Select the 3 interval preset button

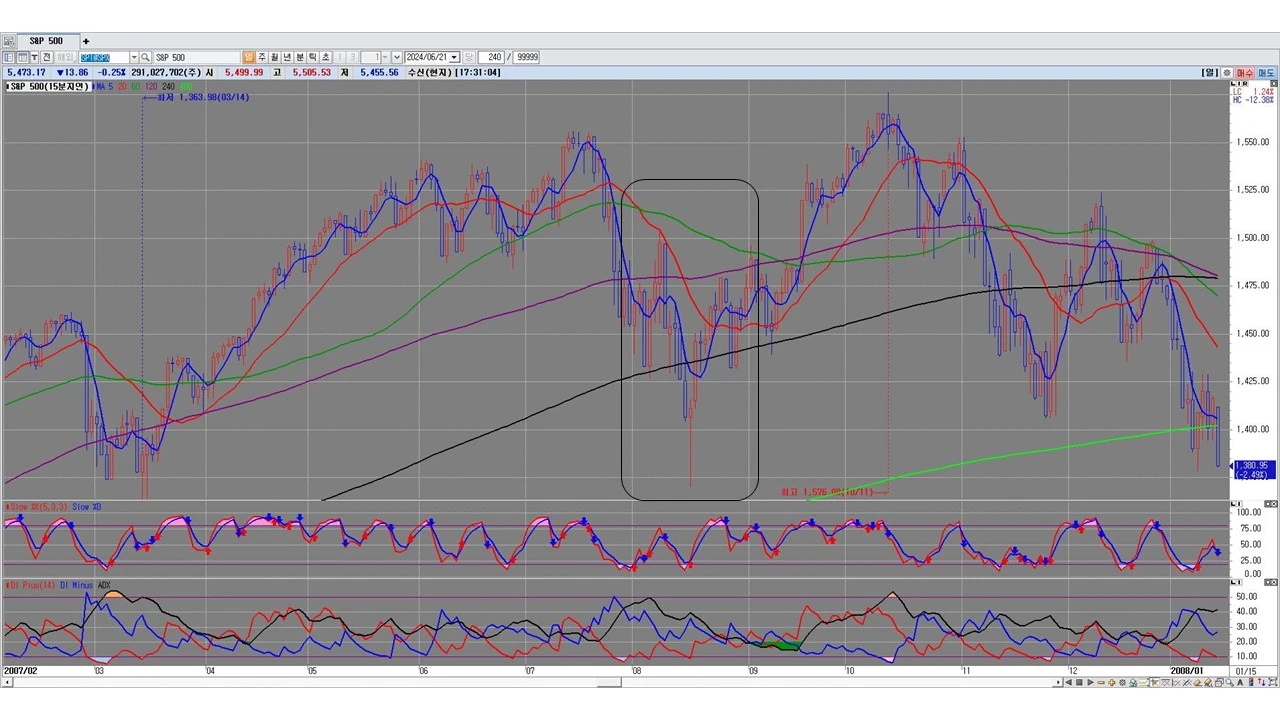pos(353,58)
